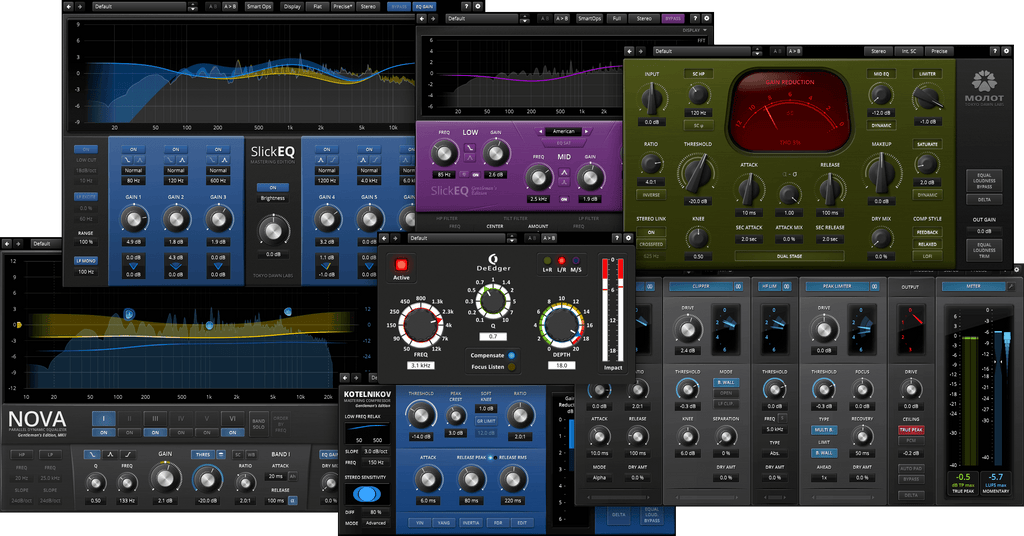Click DeEdger Depth knob
The width and height of the screenshot is (1024, 536).
tap(560, 326)
